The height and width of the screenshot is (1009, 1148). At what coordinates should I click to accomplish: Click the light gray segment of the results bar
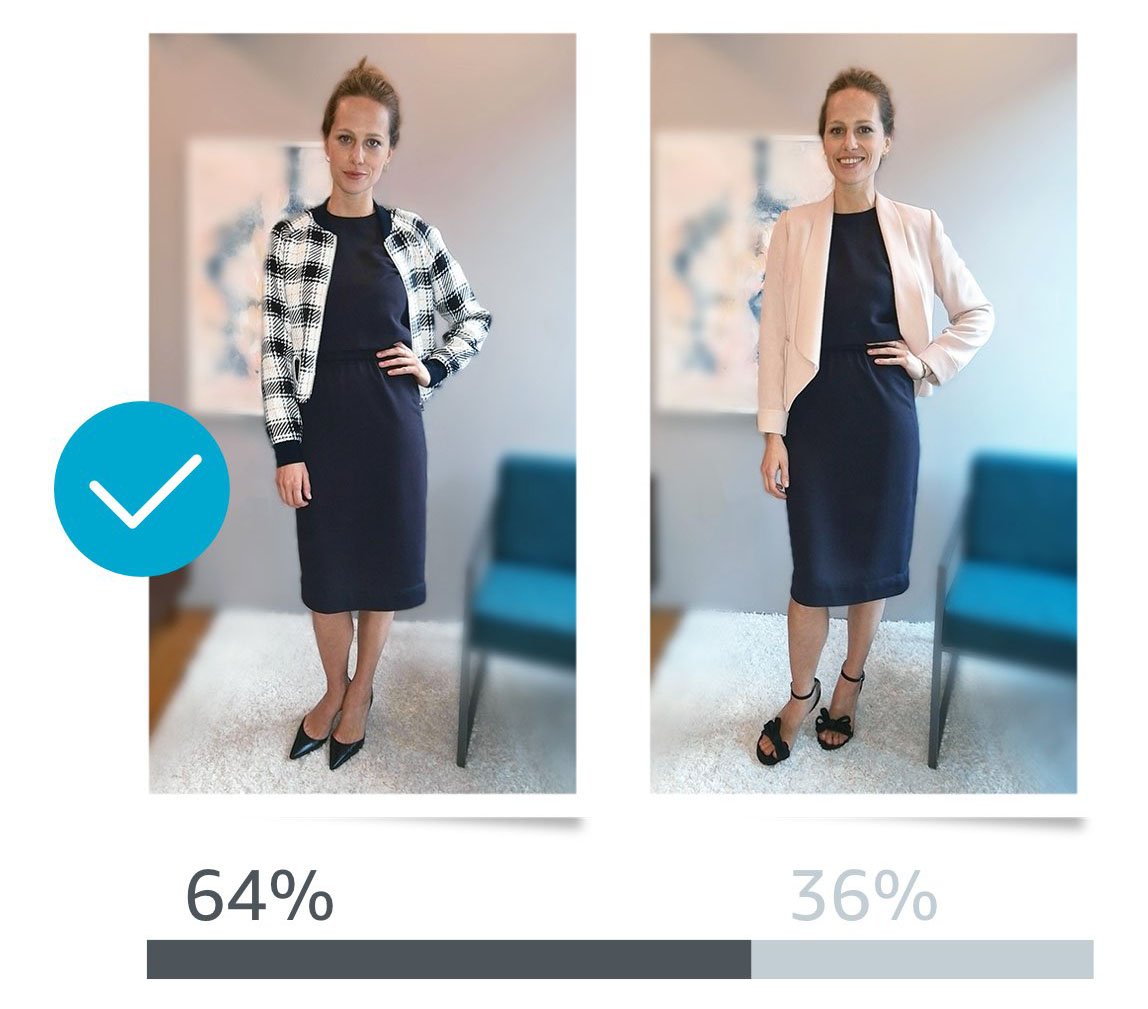click(922, 959)
